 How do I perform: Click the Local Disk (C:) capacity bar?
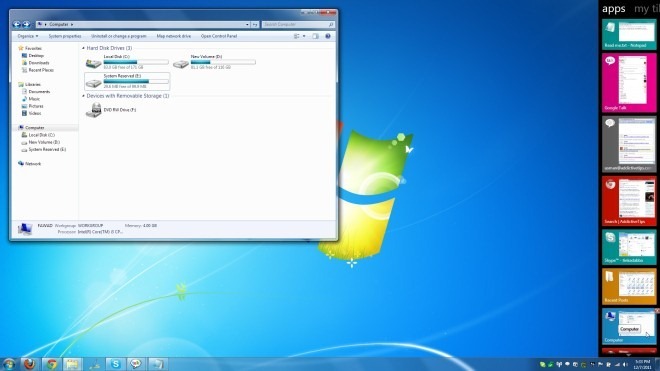click(x=136, y=62)
